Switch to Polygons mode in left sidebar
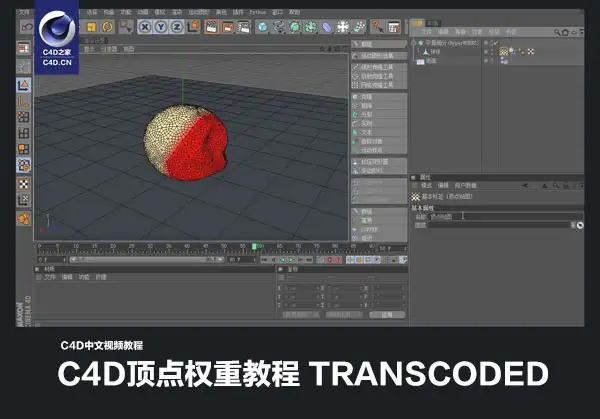Screen dimensions: 600x419 point(24,149)
